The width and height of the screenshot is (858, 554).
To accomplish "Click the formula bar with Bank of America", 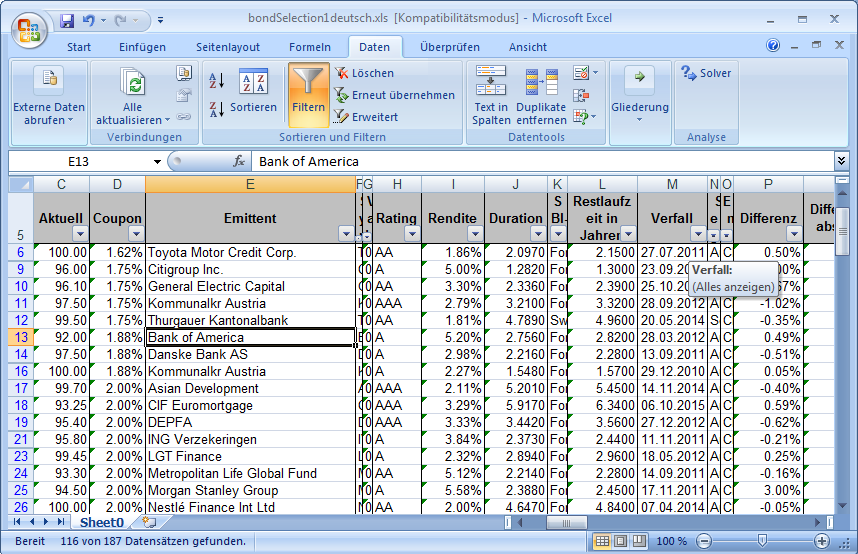I will [542, 161].
